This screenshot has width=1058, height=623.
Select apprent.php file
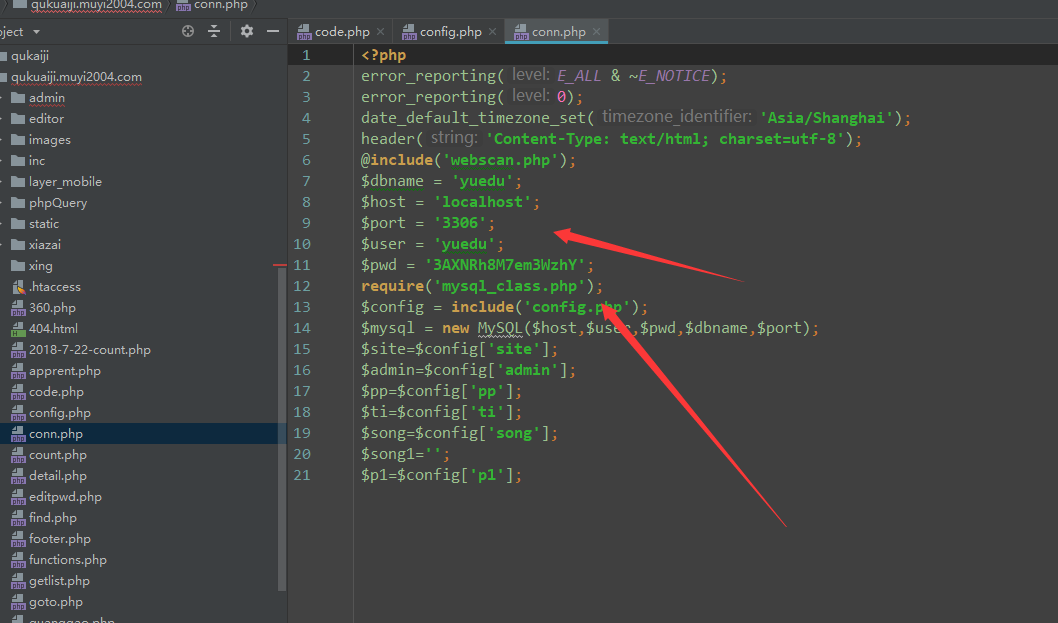pos(65,371)
